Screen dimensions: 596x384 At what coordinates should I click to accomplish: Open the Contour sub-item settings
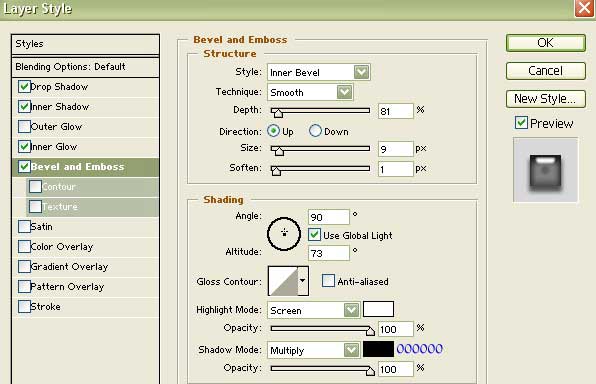[92, 187]
